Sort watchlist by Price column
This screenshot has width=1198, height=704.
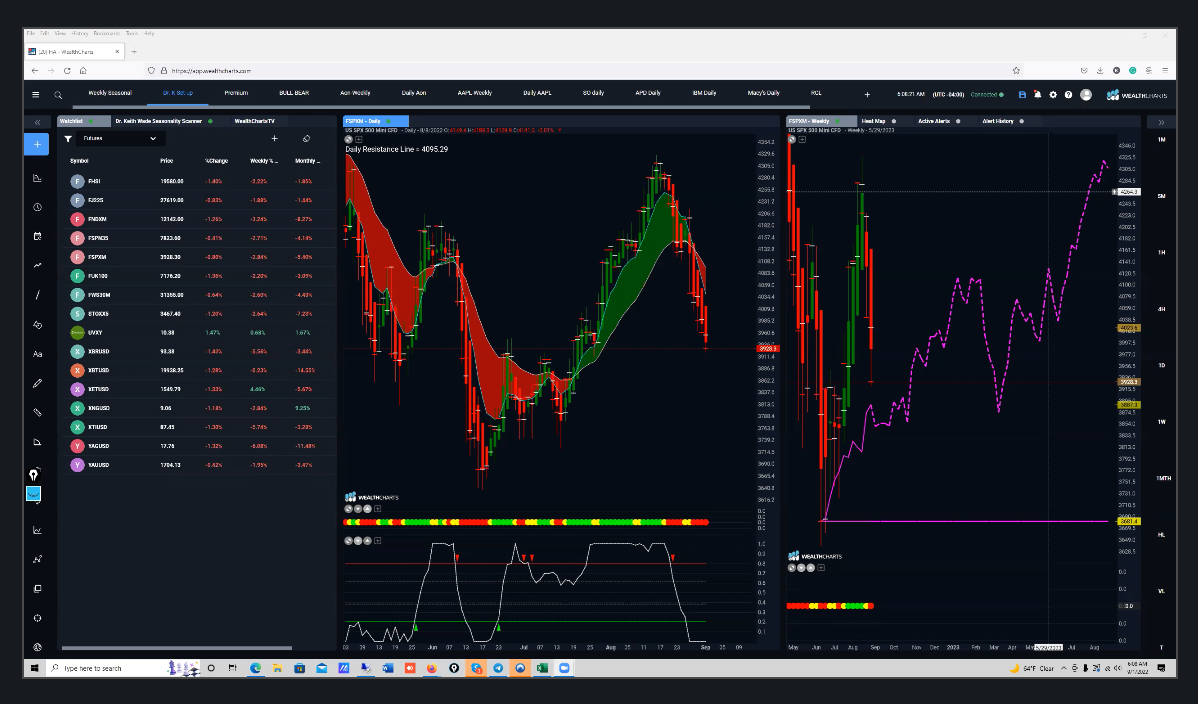[x=167, y=161]
